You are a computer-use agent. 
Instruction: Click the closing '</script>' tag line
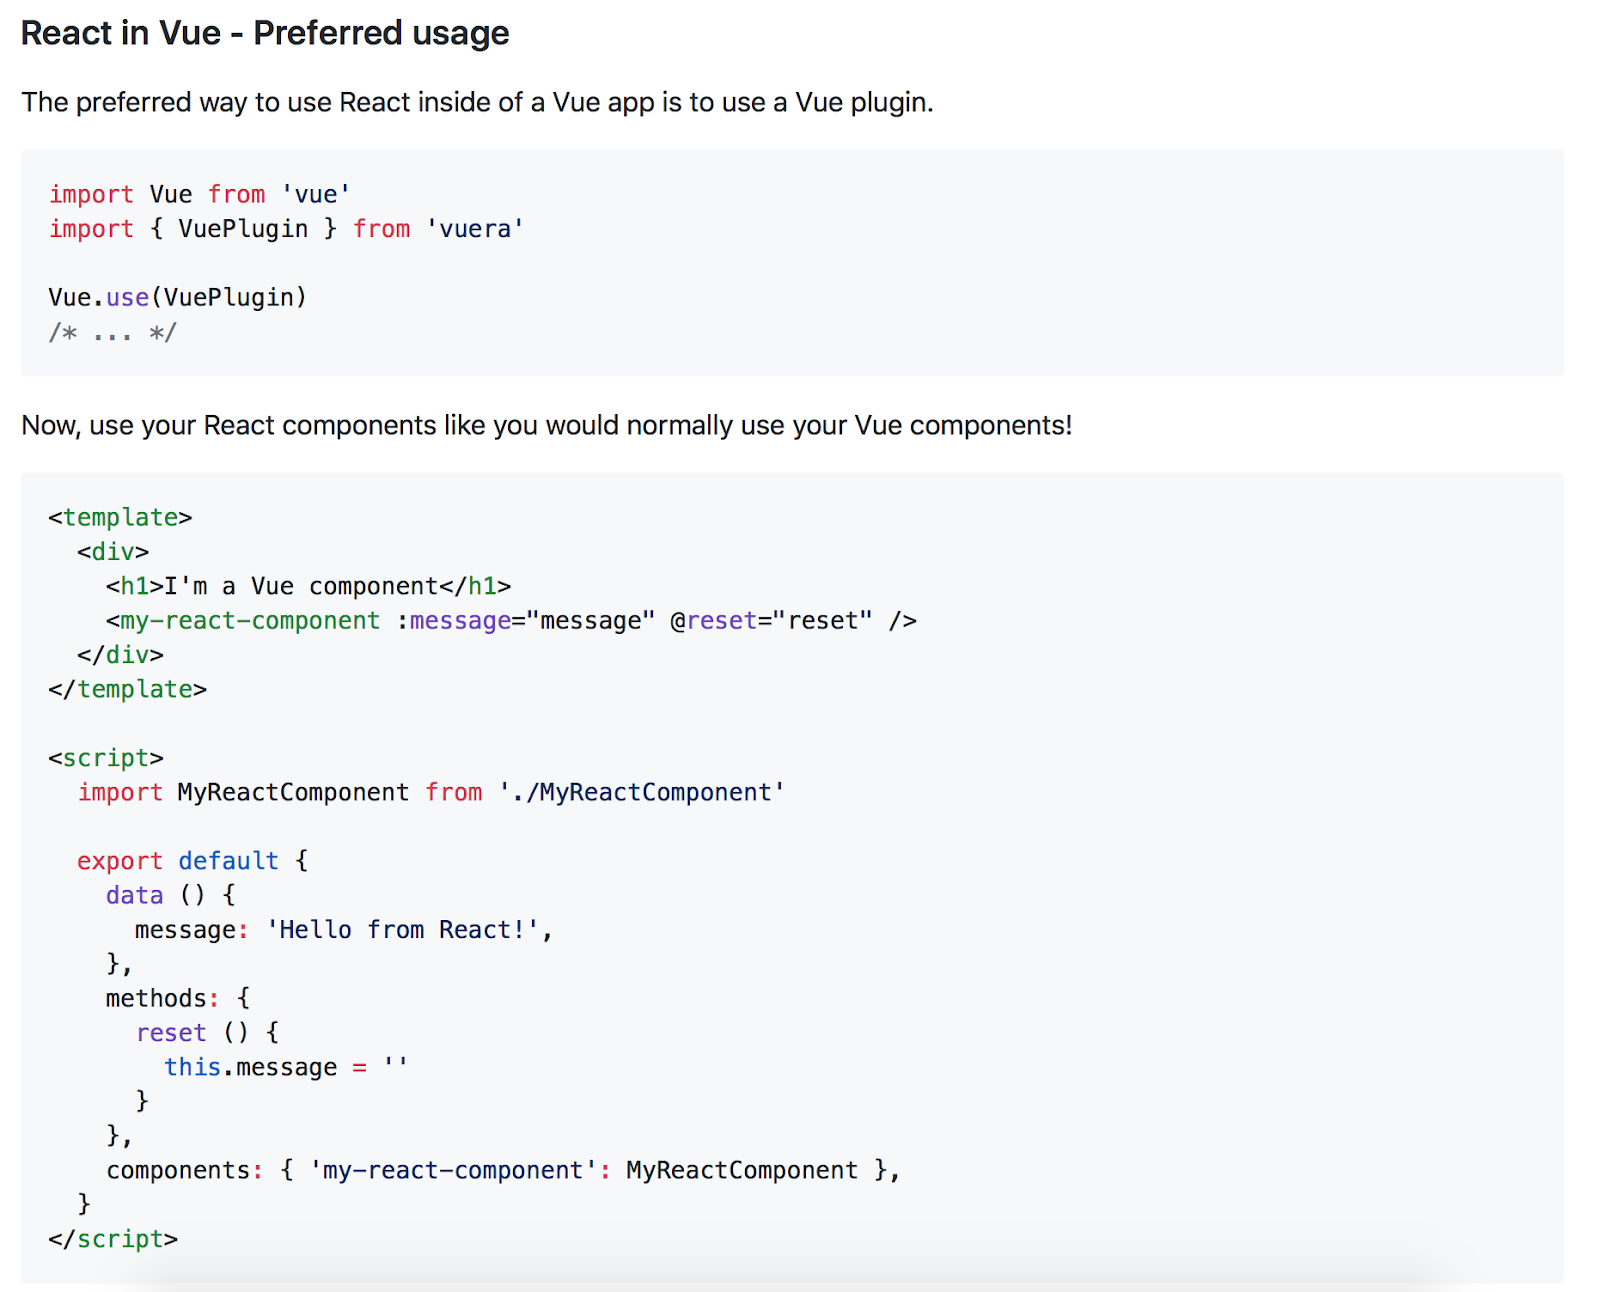(x=113, y=1239)
